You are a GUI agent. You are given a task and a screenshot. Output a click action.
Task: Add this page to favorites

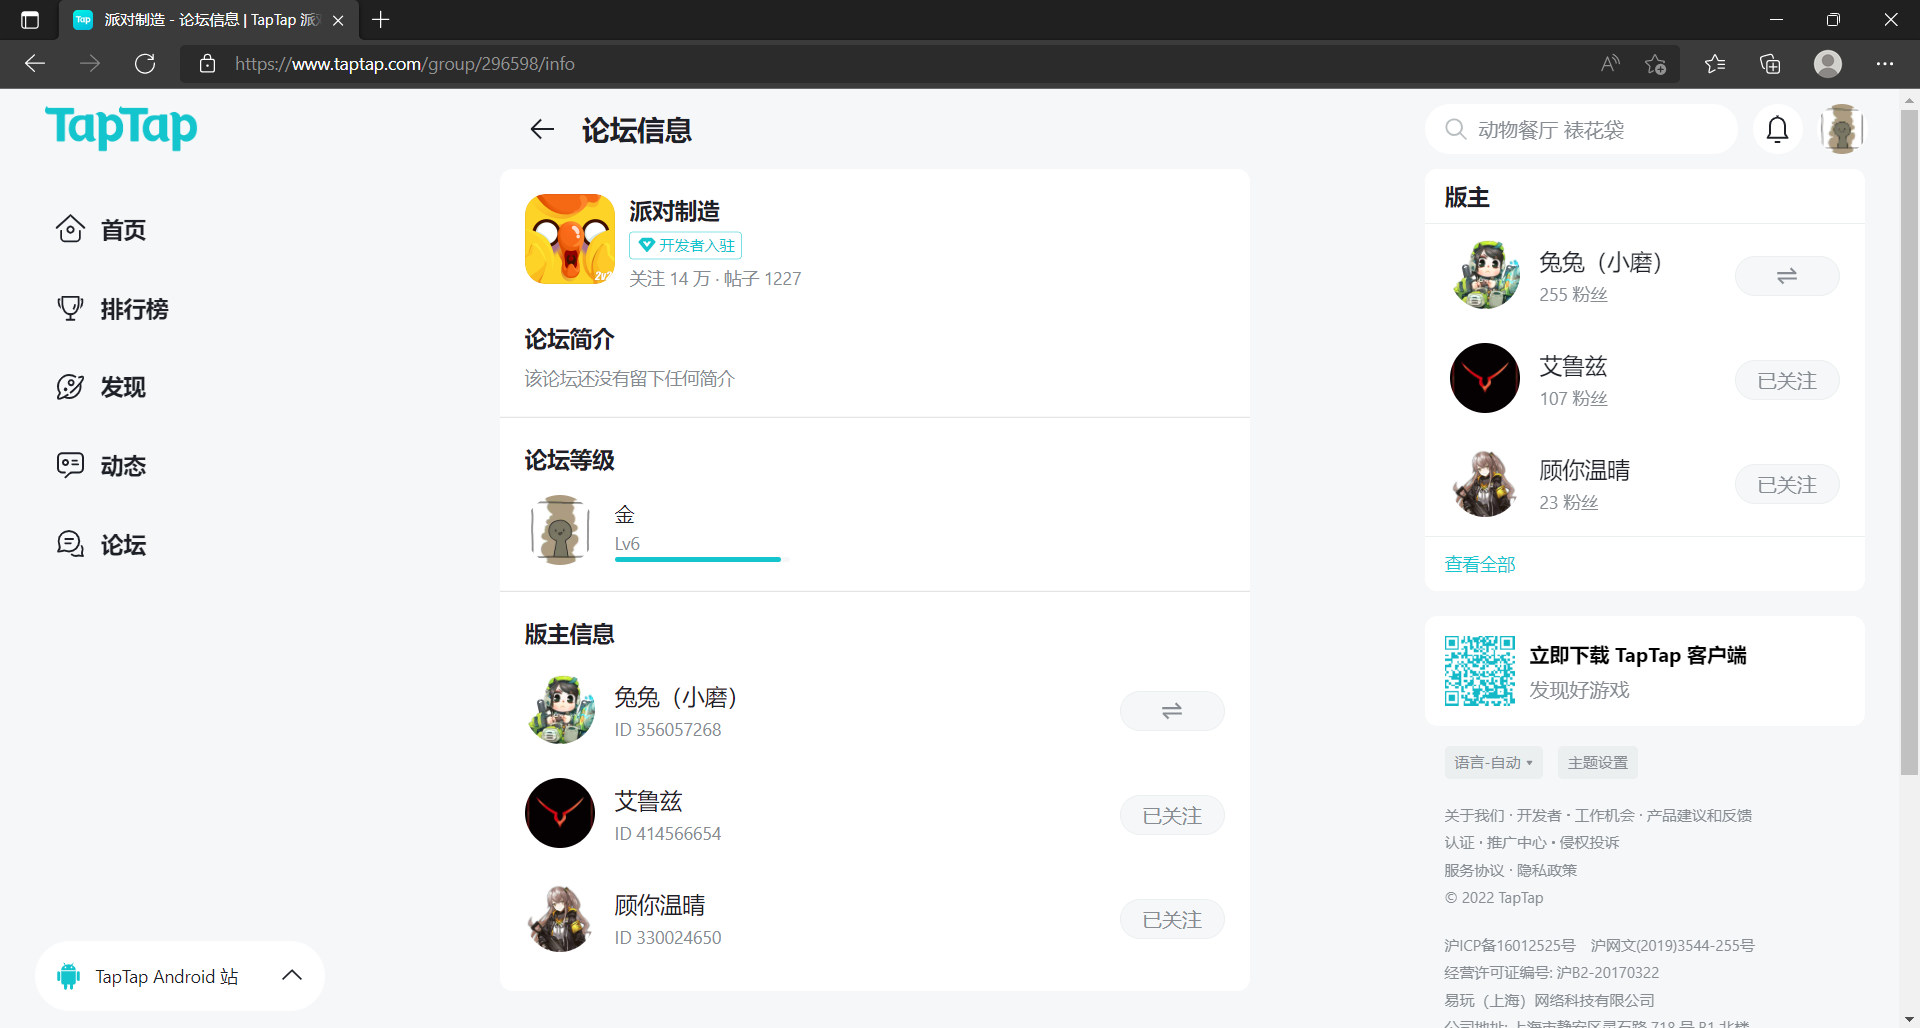(1655, 64)
